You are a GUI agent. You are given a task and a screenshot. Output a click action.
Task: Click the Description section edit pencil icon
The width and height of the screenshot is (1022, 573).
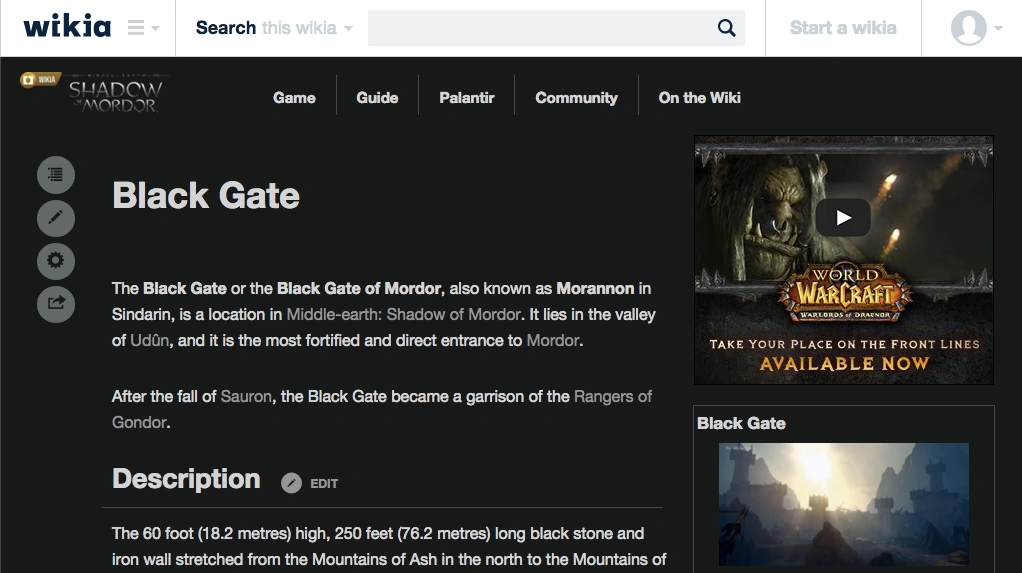tap(291, 483)
